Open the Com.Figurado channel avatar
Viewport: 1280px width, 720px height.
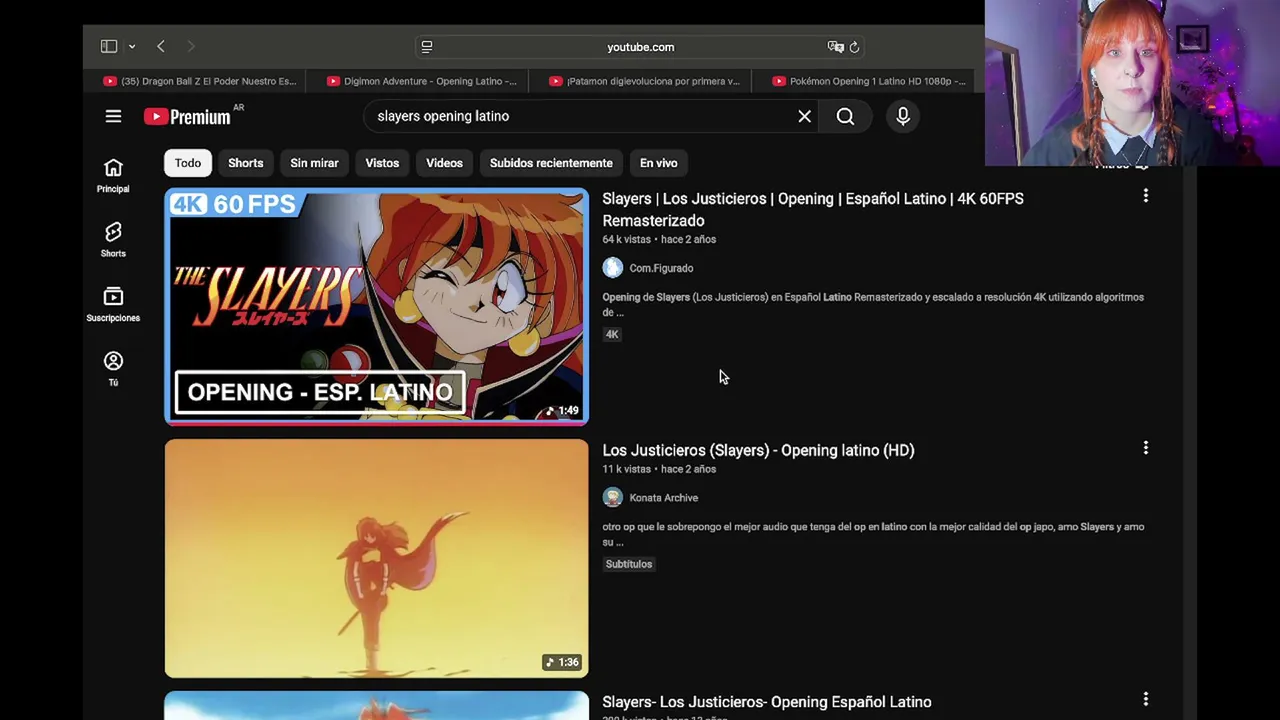[x=612, y=268]
